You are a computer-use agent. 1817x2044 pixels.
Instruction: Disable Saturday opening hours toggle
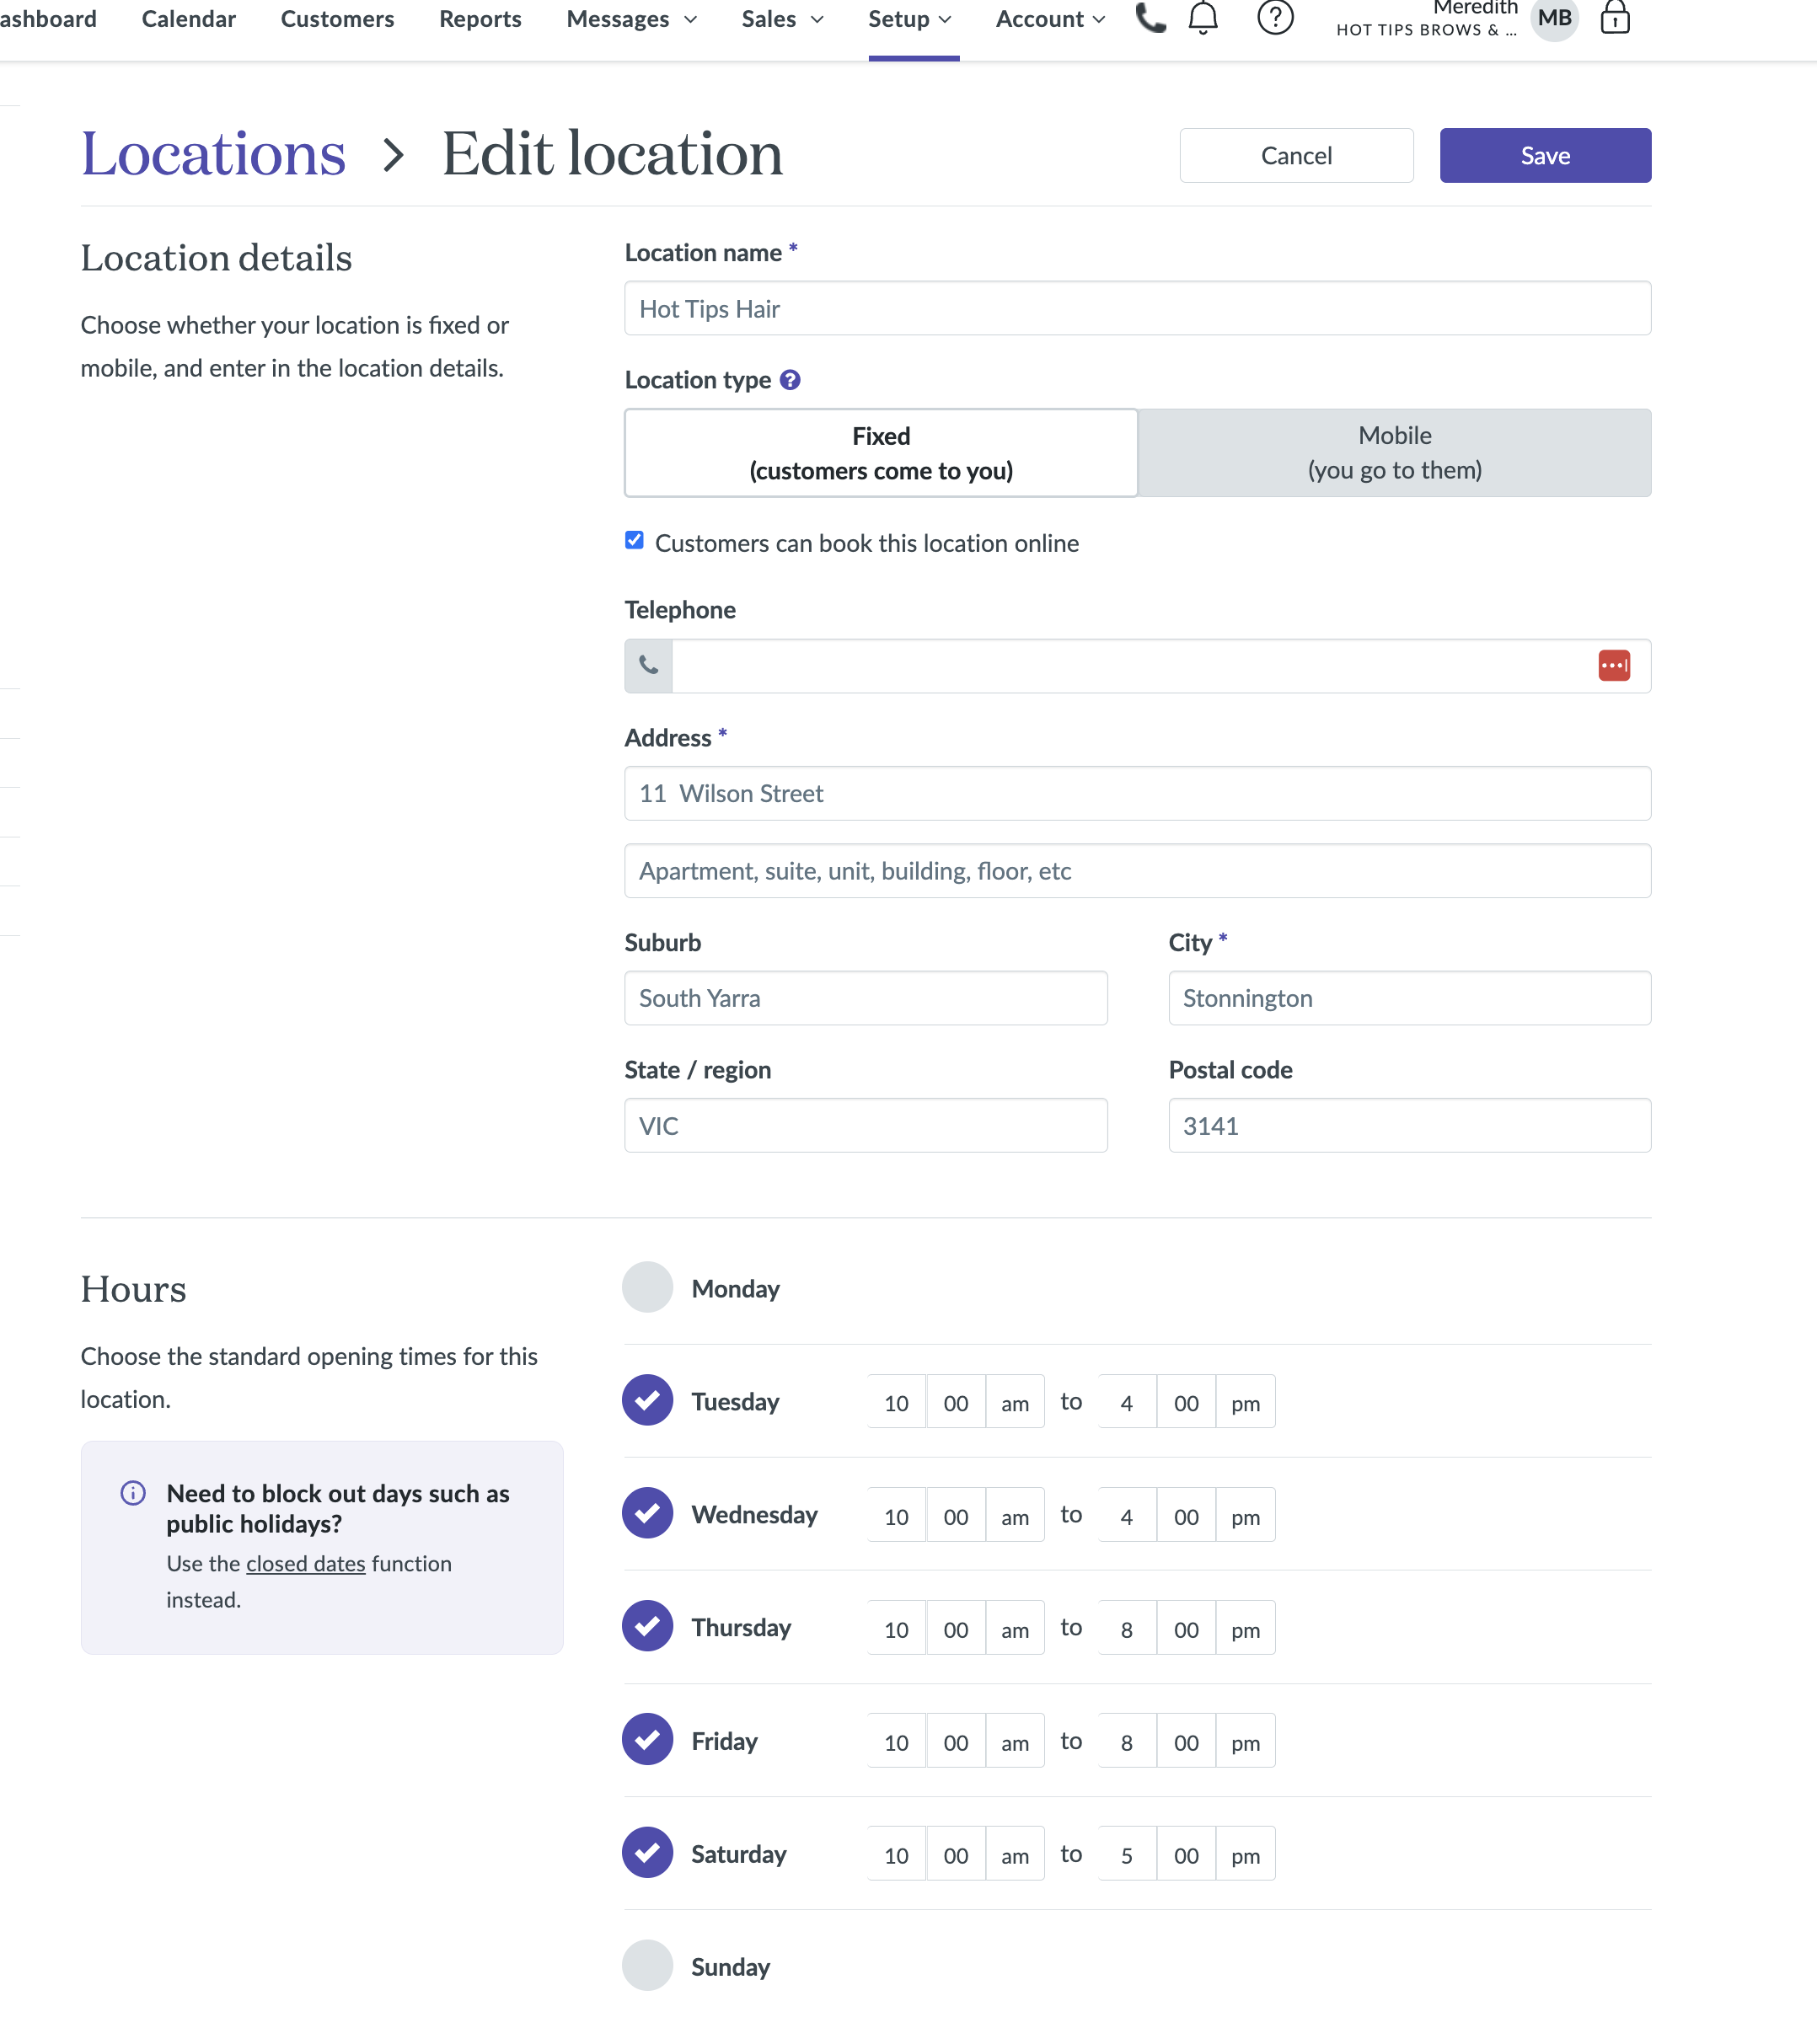(x=647, y=1853)
